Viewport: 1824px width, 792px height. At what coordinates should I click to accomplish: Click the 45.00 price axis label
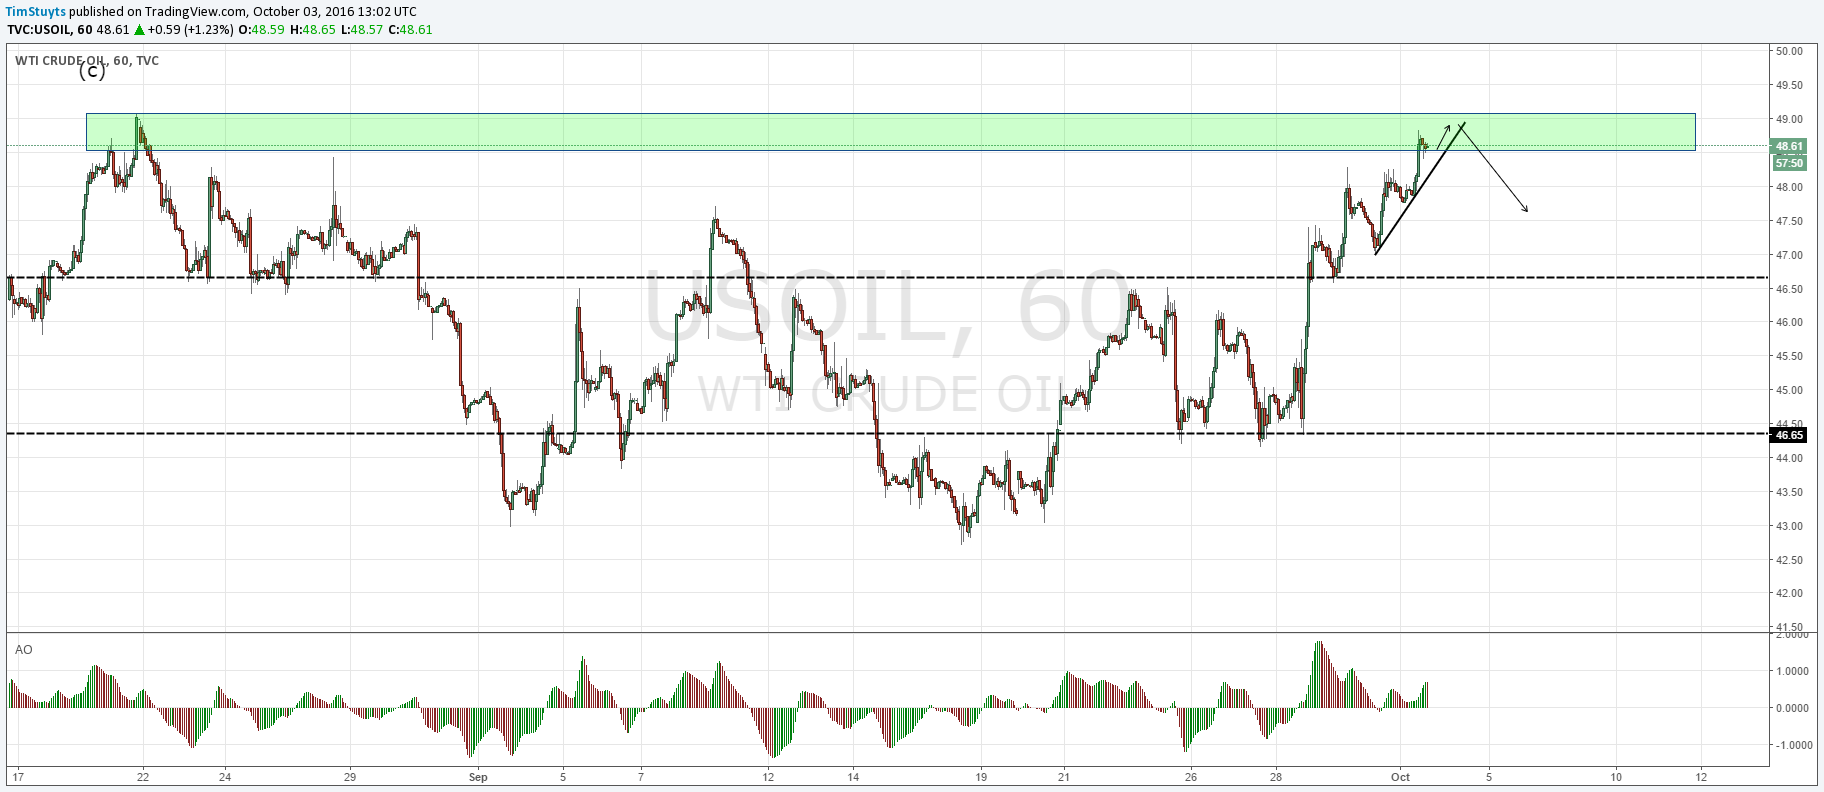pyautogui.click(x=1789, y=390)
